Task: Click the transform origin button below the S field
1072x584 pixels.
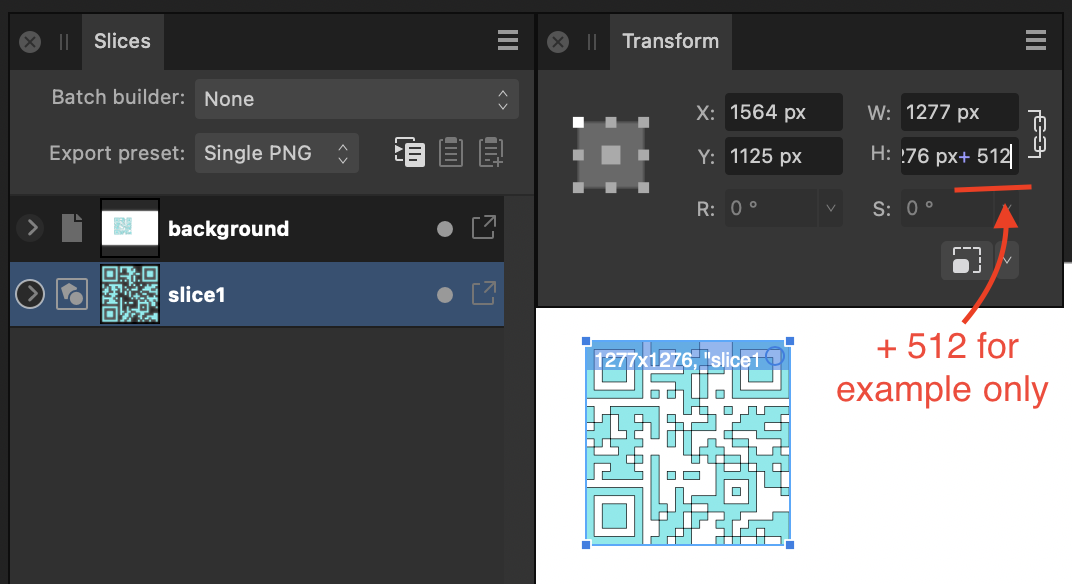Action: coord(967,260)
